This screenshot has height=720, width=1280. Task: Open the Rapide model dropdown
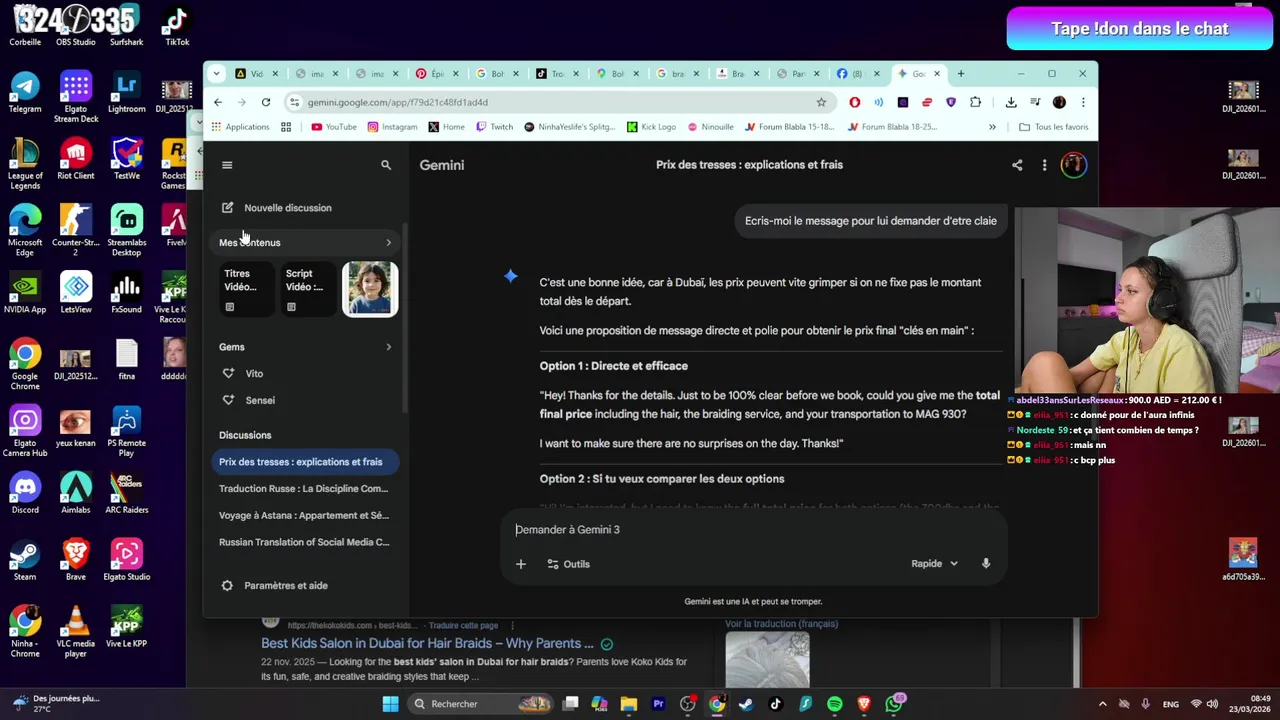pyautogui.click(x=935, y=564)
